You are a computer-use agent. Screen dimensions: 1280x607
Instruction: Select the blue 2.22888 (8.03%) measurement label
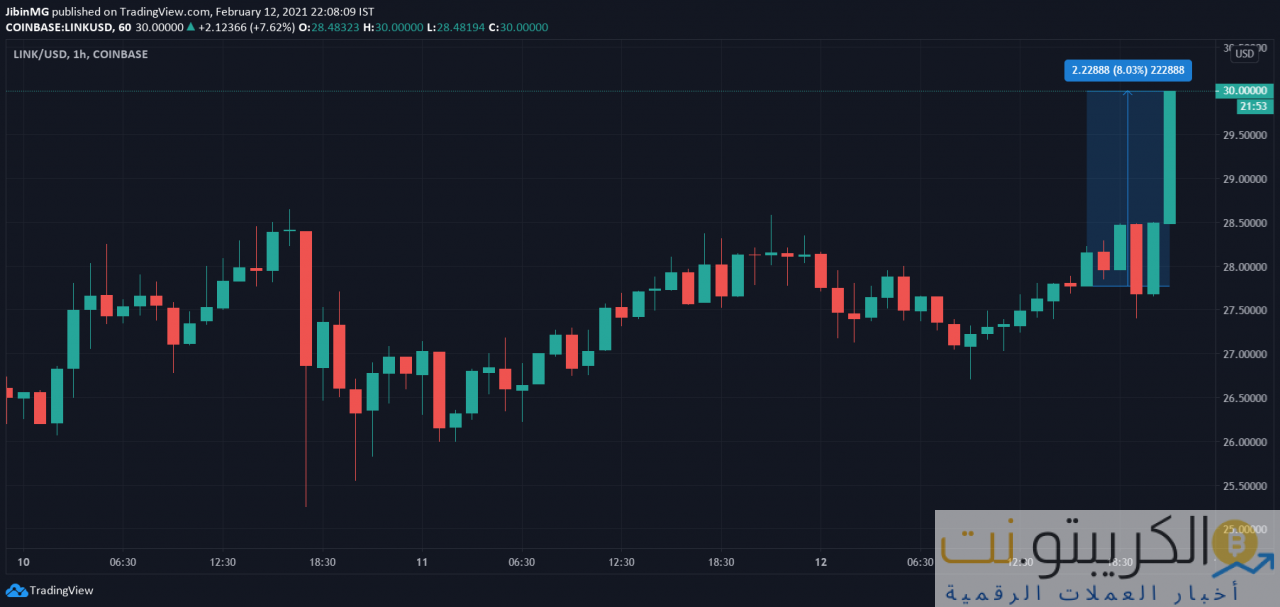[x=1127, y=70]
